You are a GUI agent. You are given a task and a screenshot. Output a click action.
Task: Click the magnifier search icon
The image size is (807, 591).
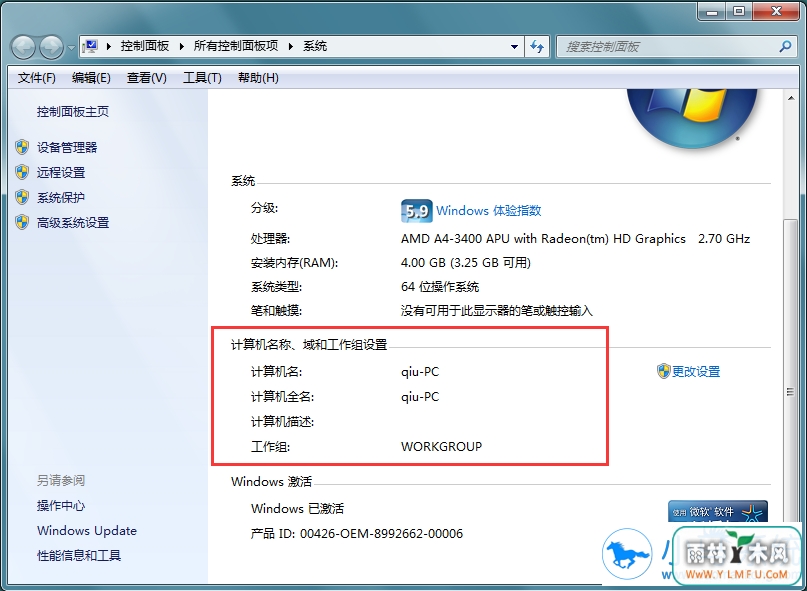[785, 47]
